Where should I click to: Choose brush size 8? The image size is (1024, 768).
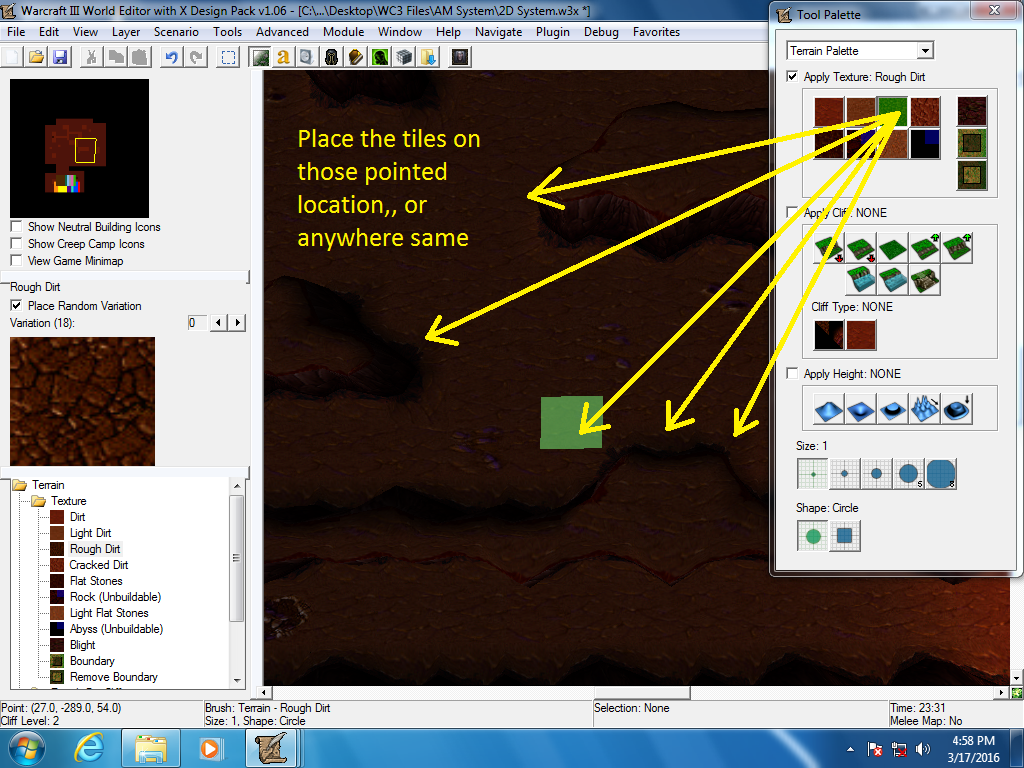point(941,474)
